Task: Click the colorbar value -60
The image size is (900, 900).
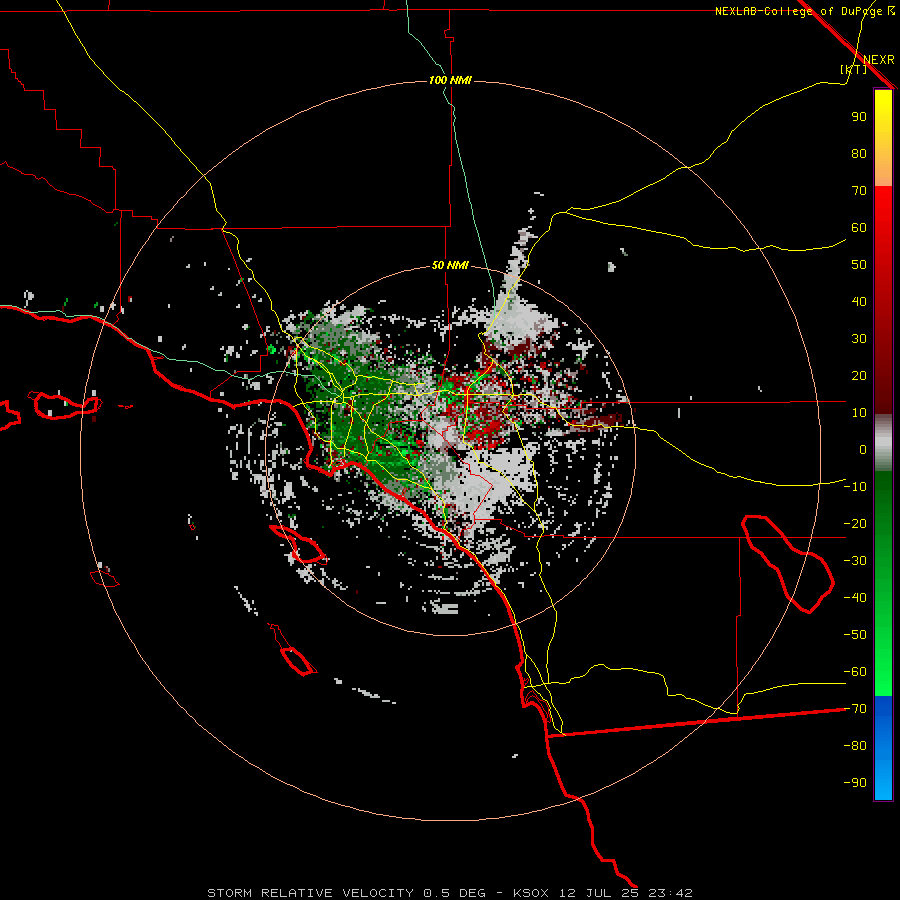Action: 855,672
